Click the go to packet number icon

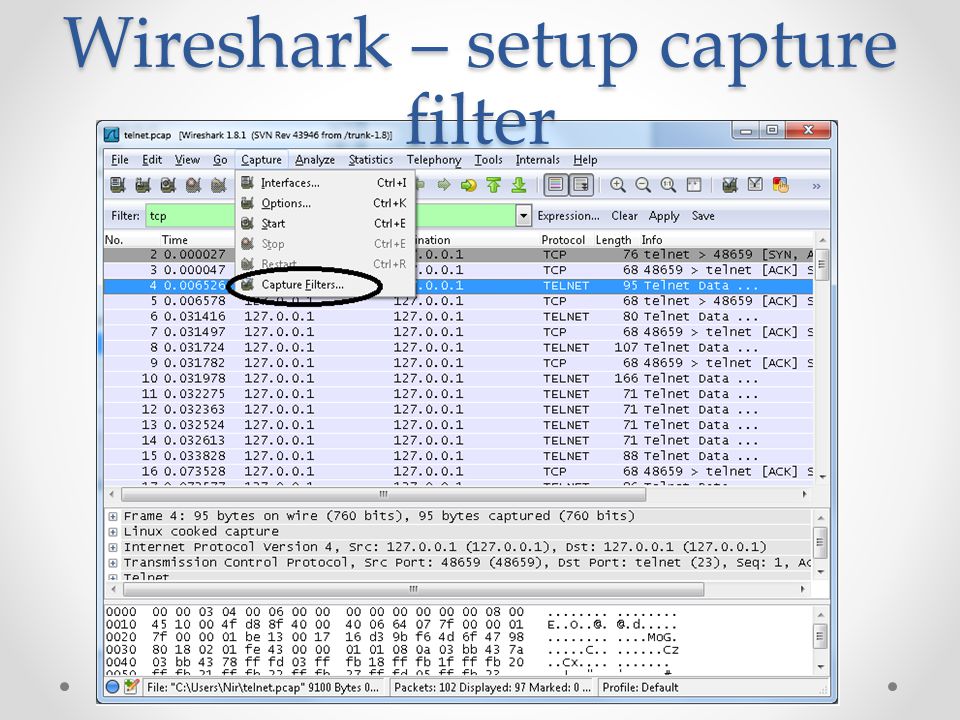[x=468, y=184]
